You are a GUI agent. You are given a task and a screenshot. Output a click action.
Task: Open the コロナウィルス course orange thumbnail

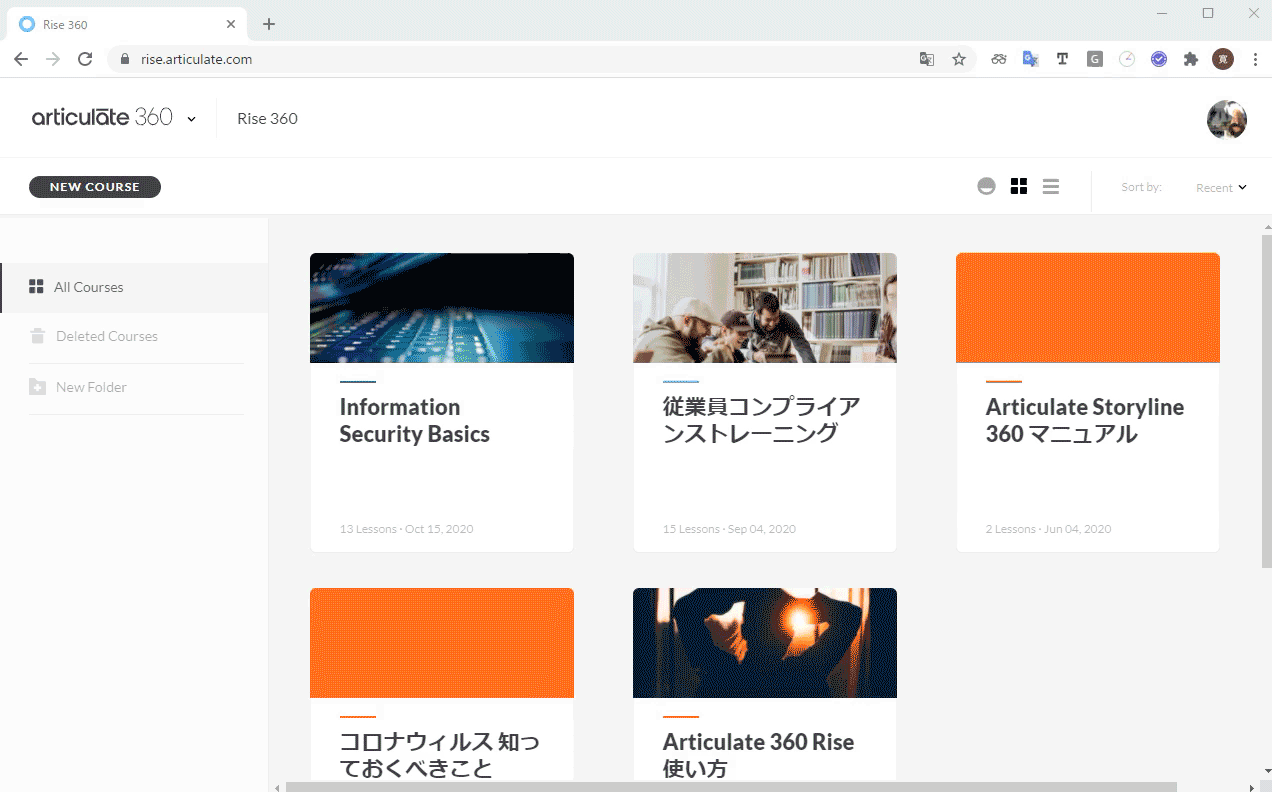click(442, 643)
